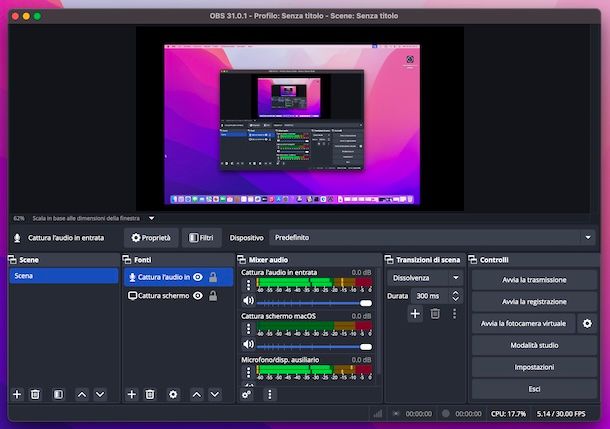Viewport: 610px width, 429px height.
Task: Remove scene transition with trash icon
Action: [x=435, y=313]
